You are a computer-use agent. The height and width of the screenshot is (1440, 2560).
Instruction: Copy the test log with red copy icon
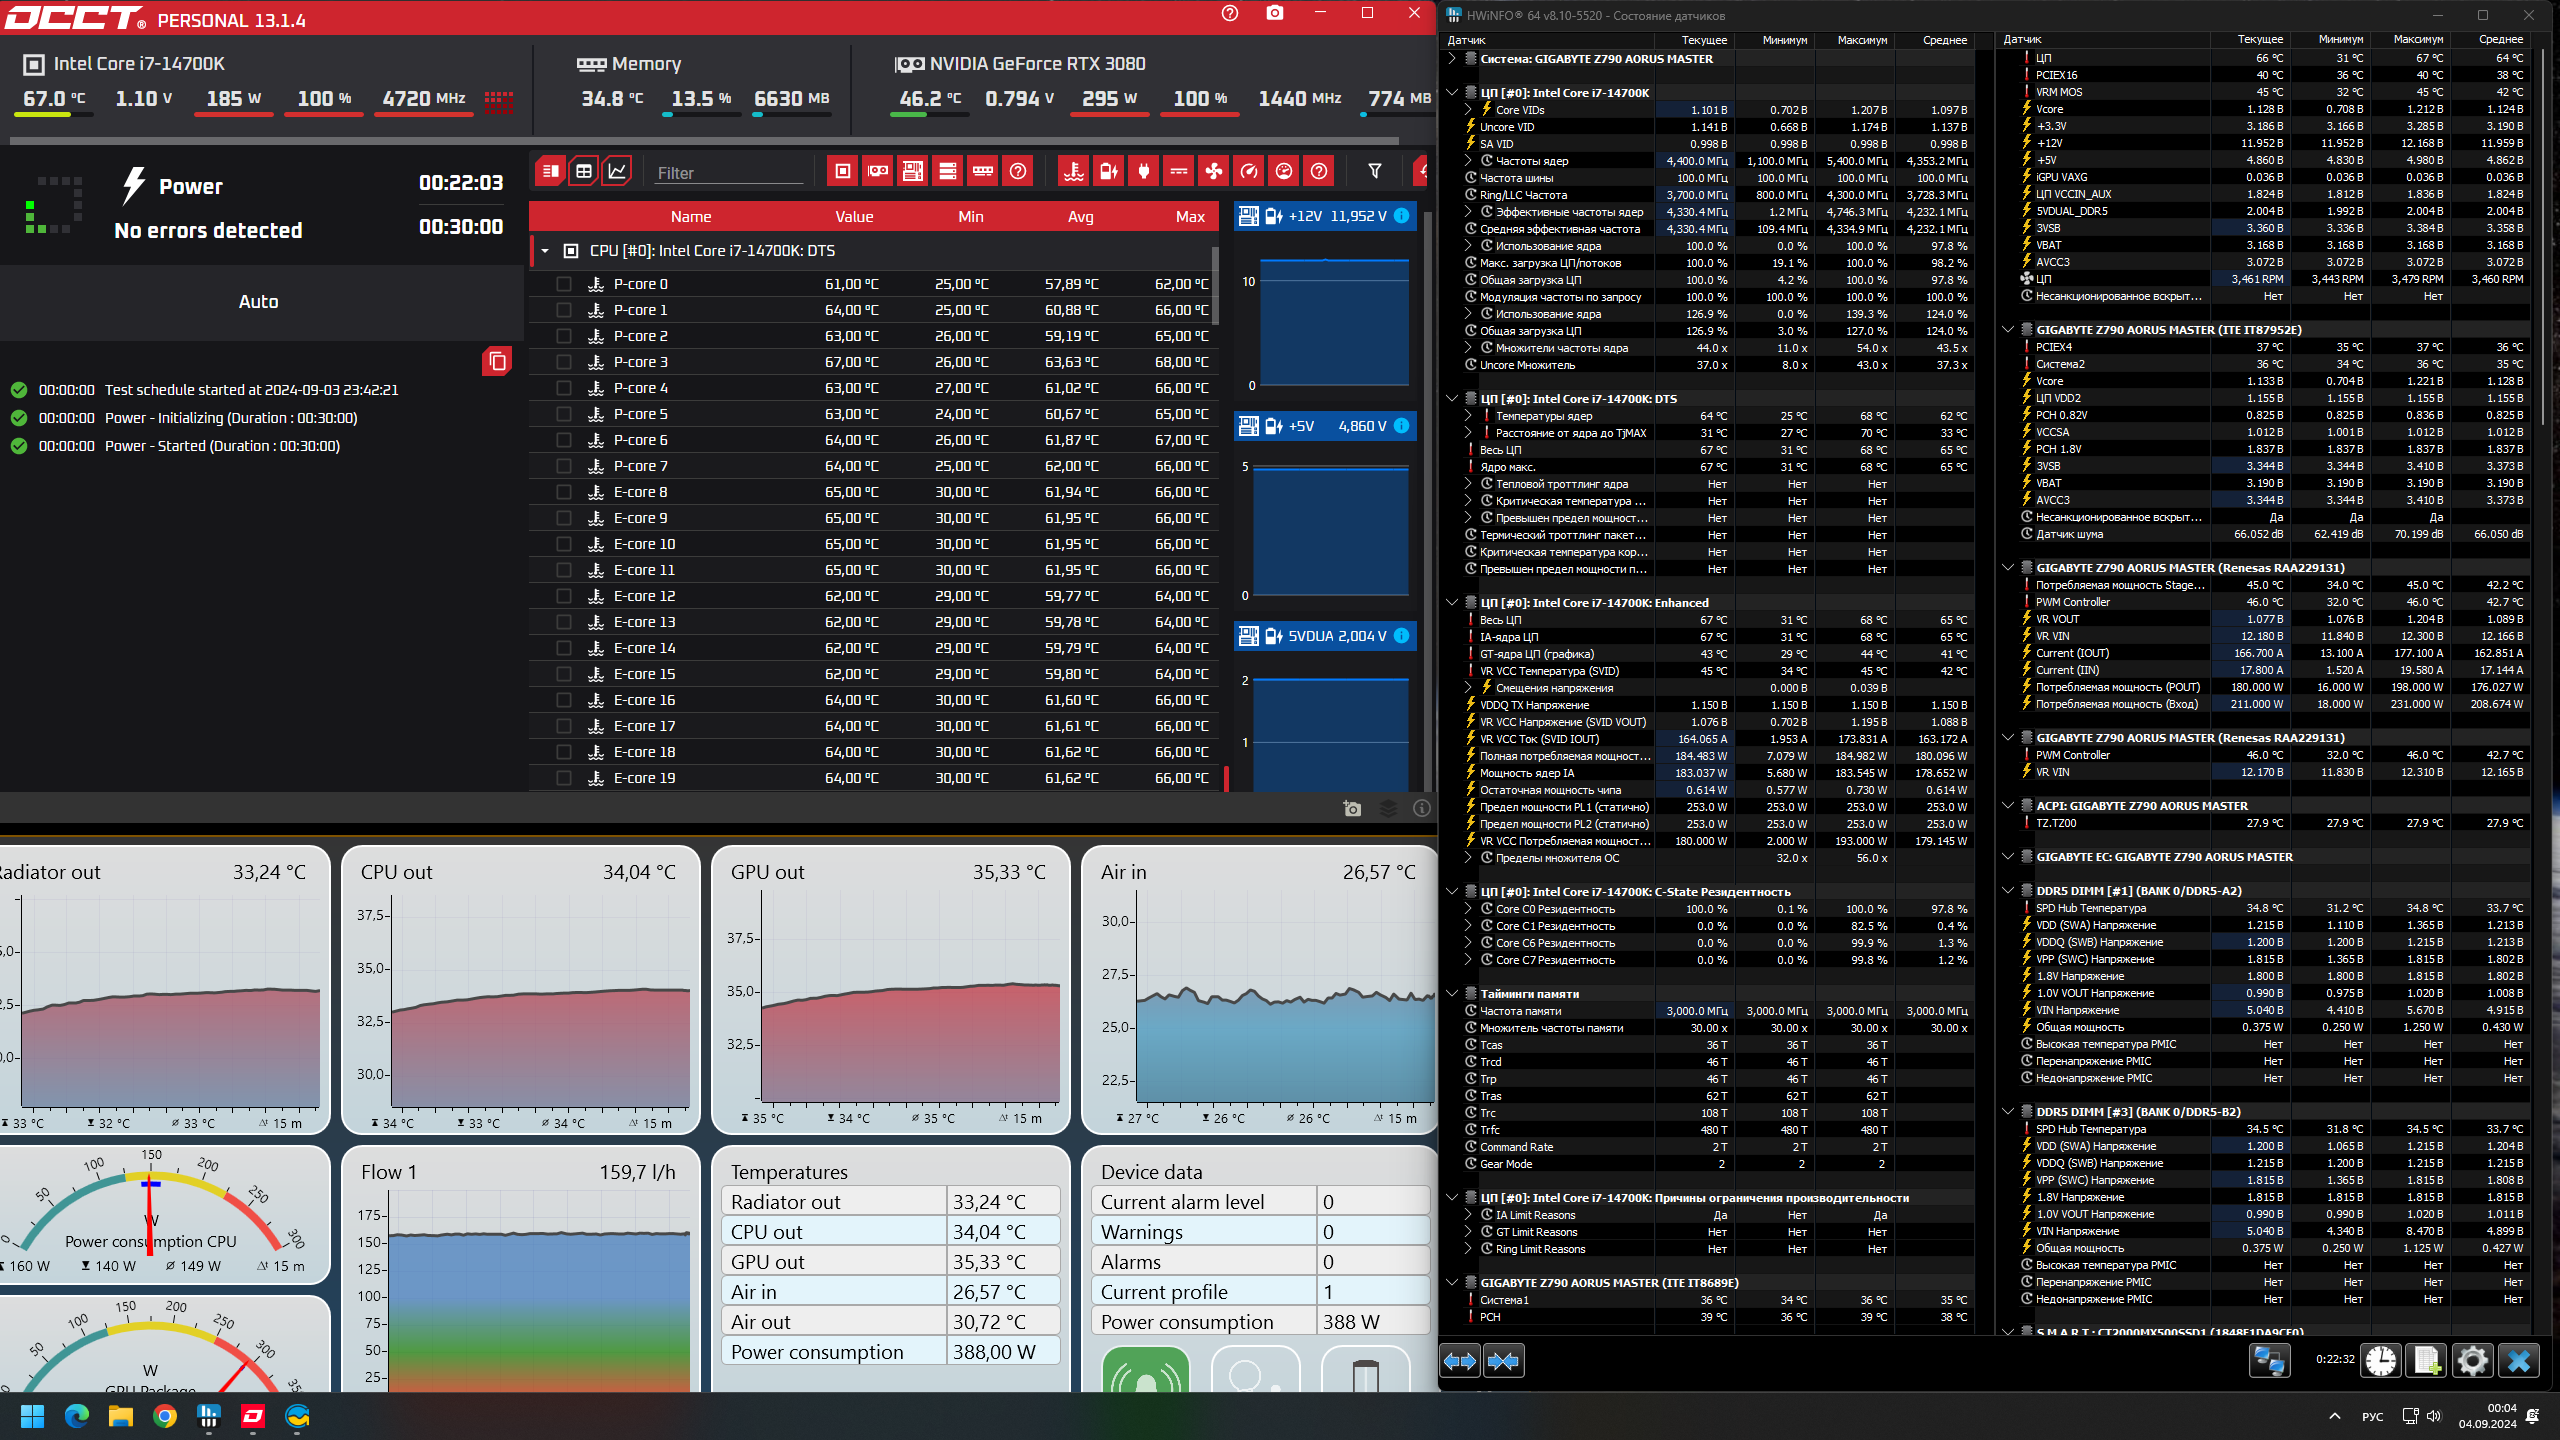(497, 361)
